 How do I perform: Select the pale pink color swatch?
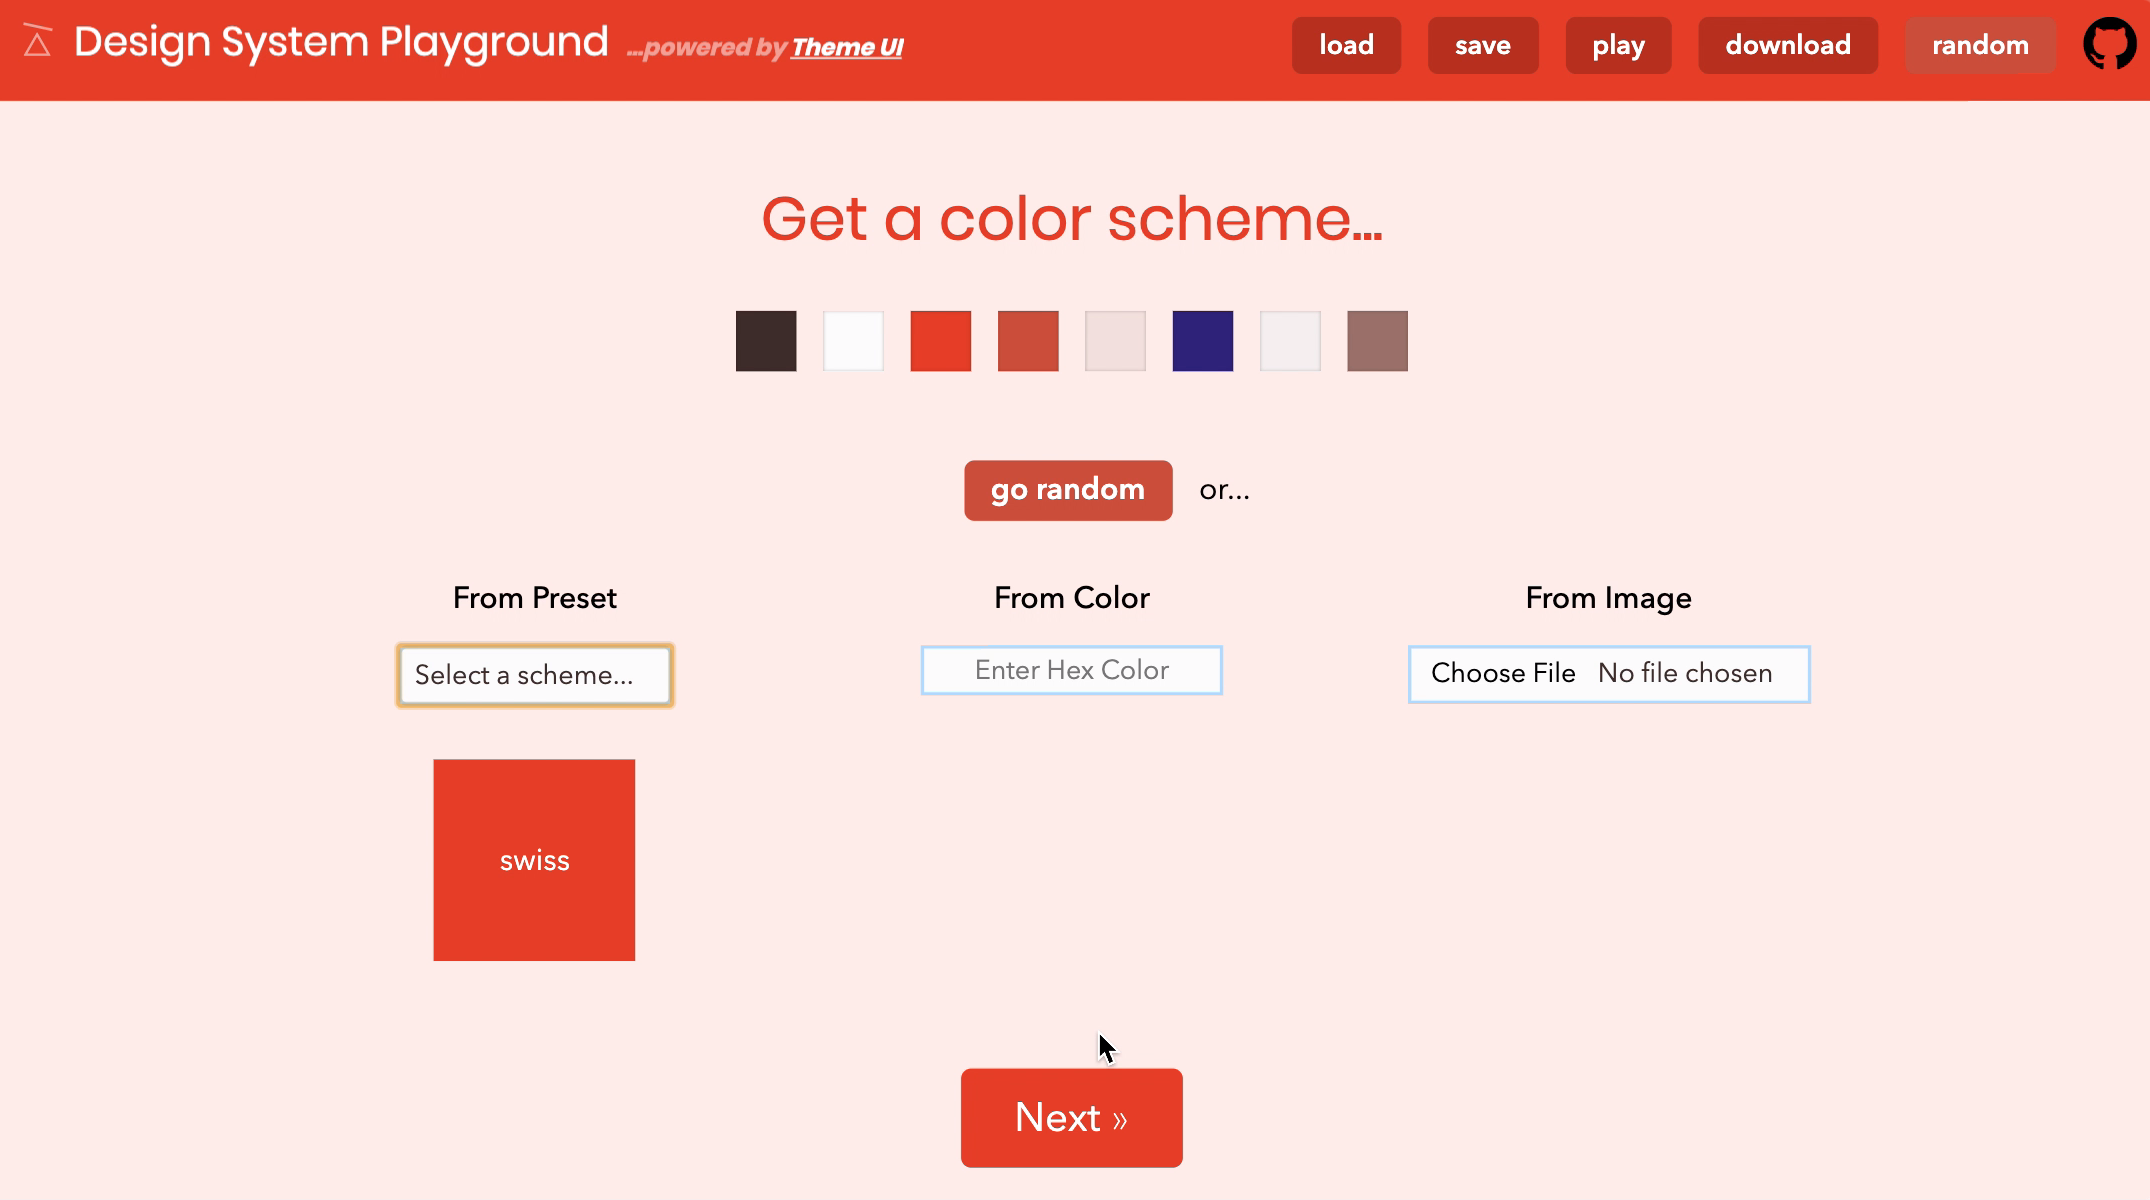(1114, 340)
